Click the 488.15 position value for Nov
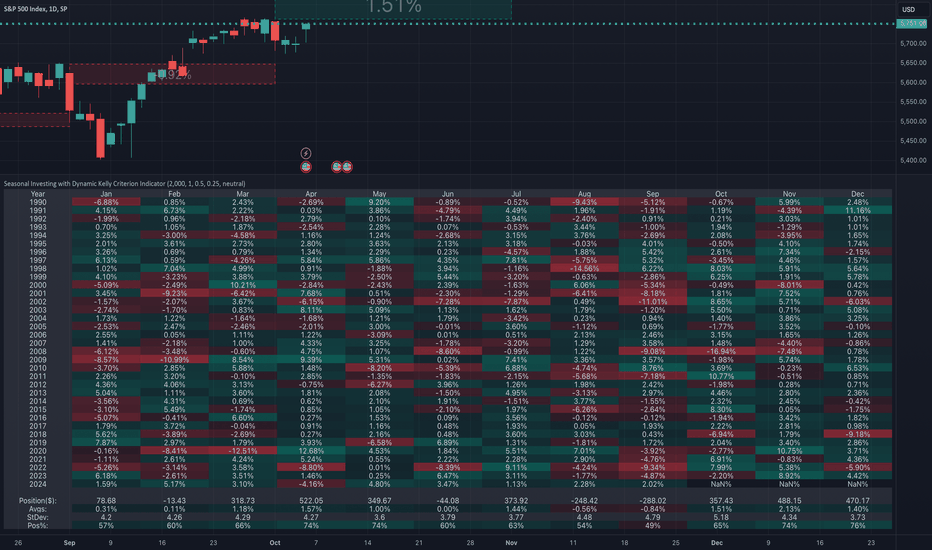 point(789,501)
